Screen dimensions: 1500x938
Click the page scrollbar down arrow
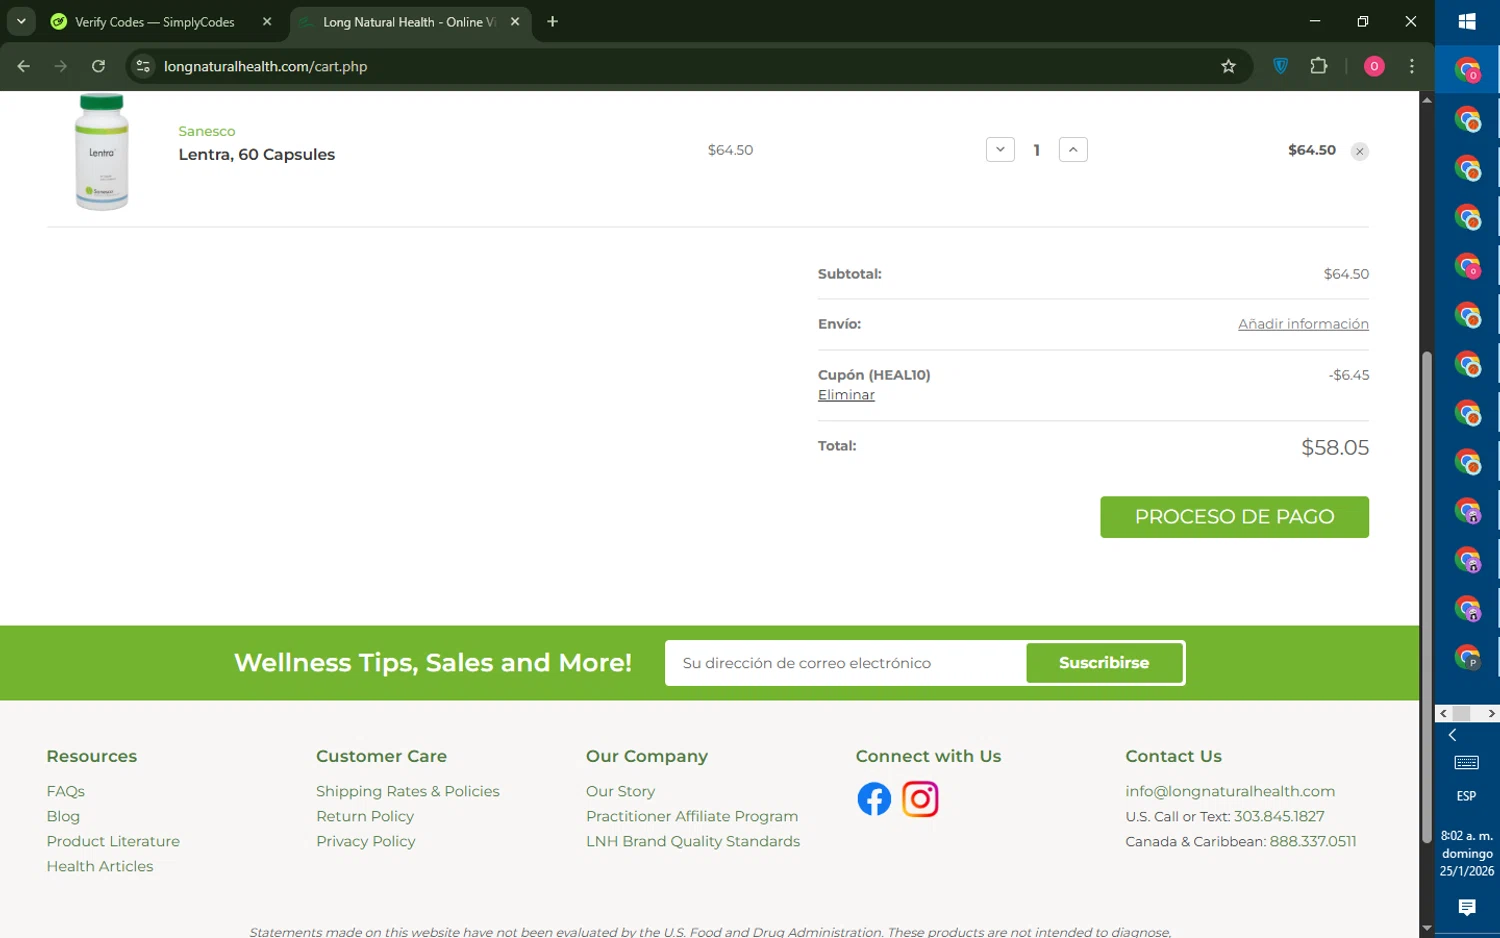click(1427, 929)
